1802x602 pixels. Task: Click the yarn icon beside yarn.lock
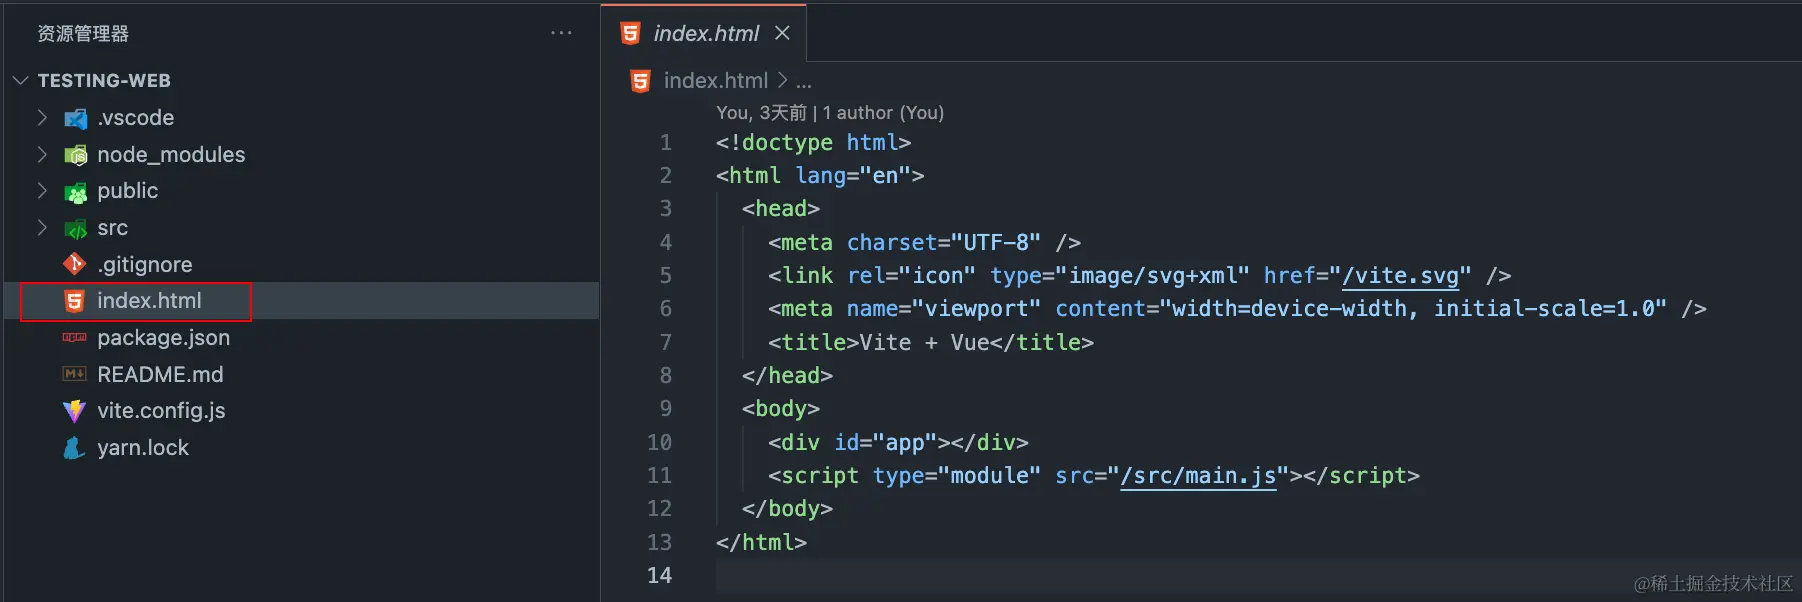coord(75,448)
